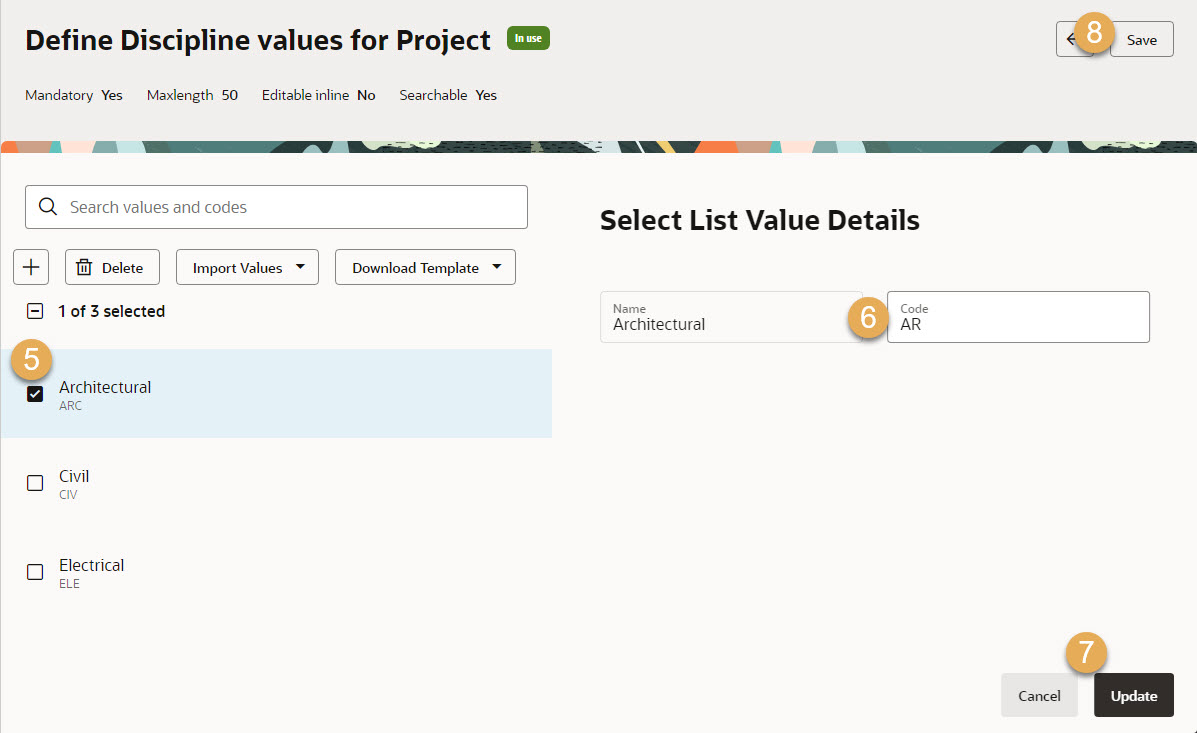The image size is (1197, 733).
Task: Open the Import Values dropdown
Action: [247, 267]
